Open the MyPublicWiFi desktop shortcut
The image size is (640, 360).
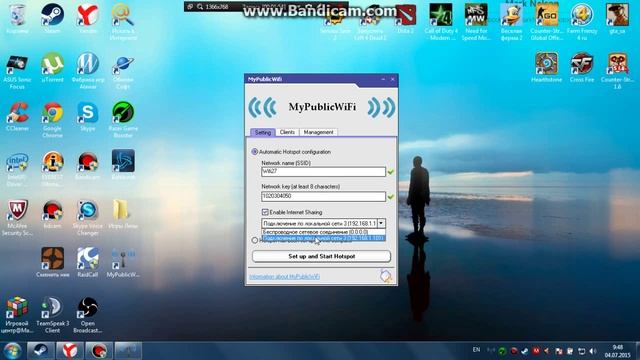(x=123, y=262)
